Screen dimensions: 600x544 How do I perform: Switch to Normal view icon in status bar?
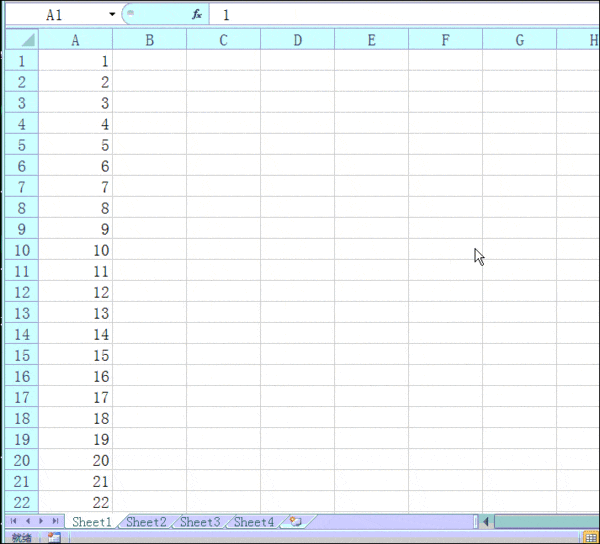coord(590,537)
